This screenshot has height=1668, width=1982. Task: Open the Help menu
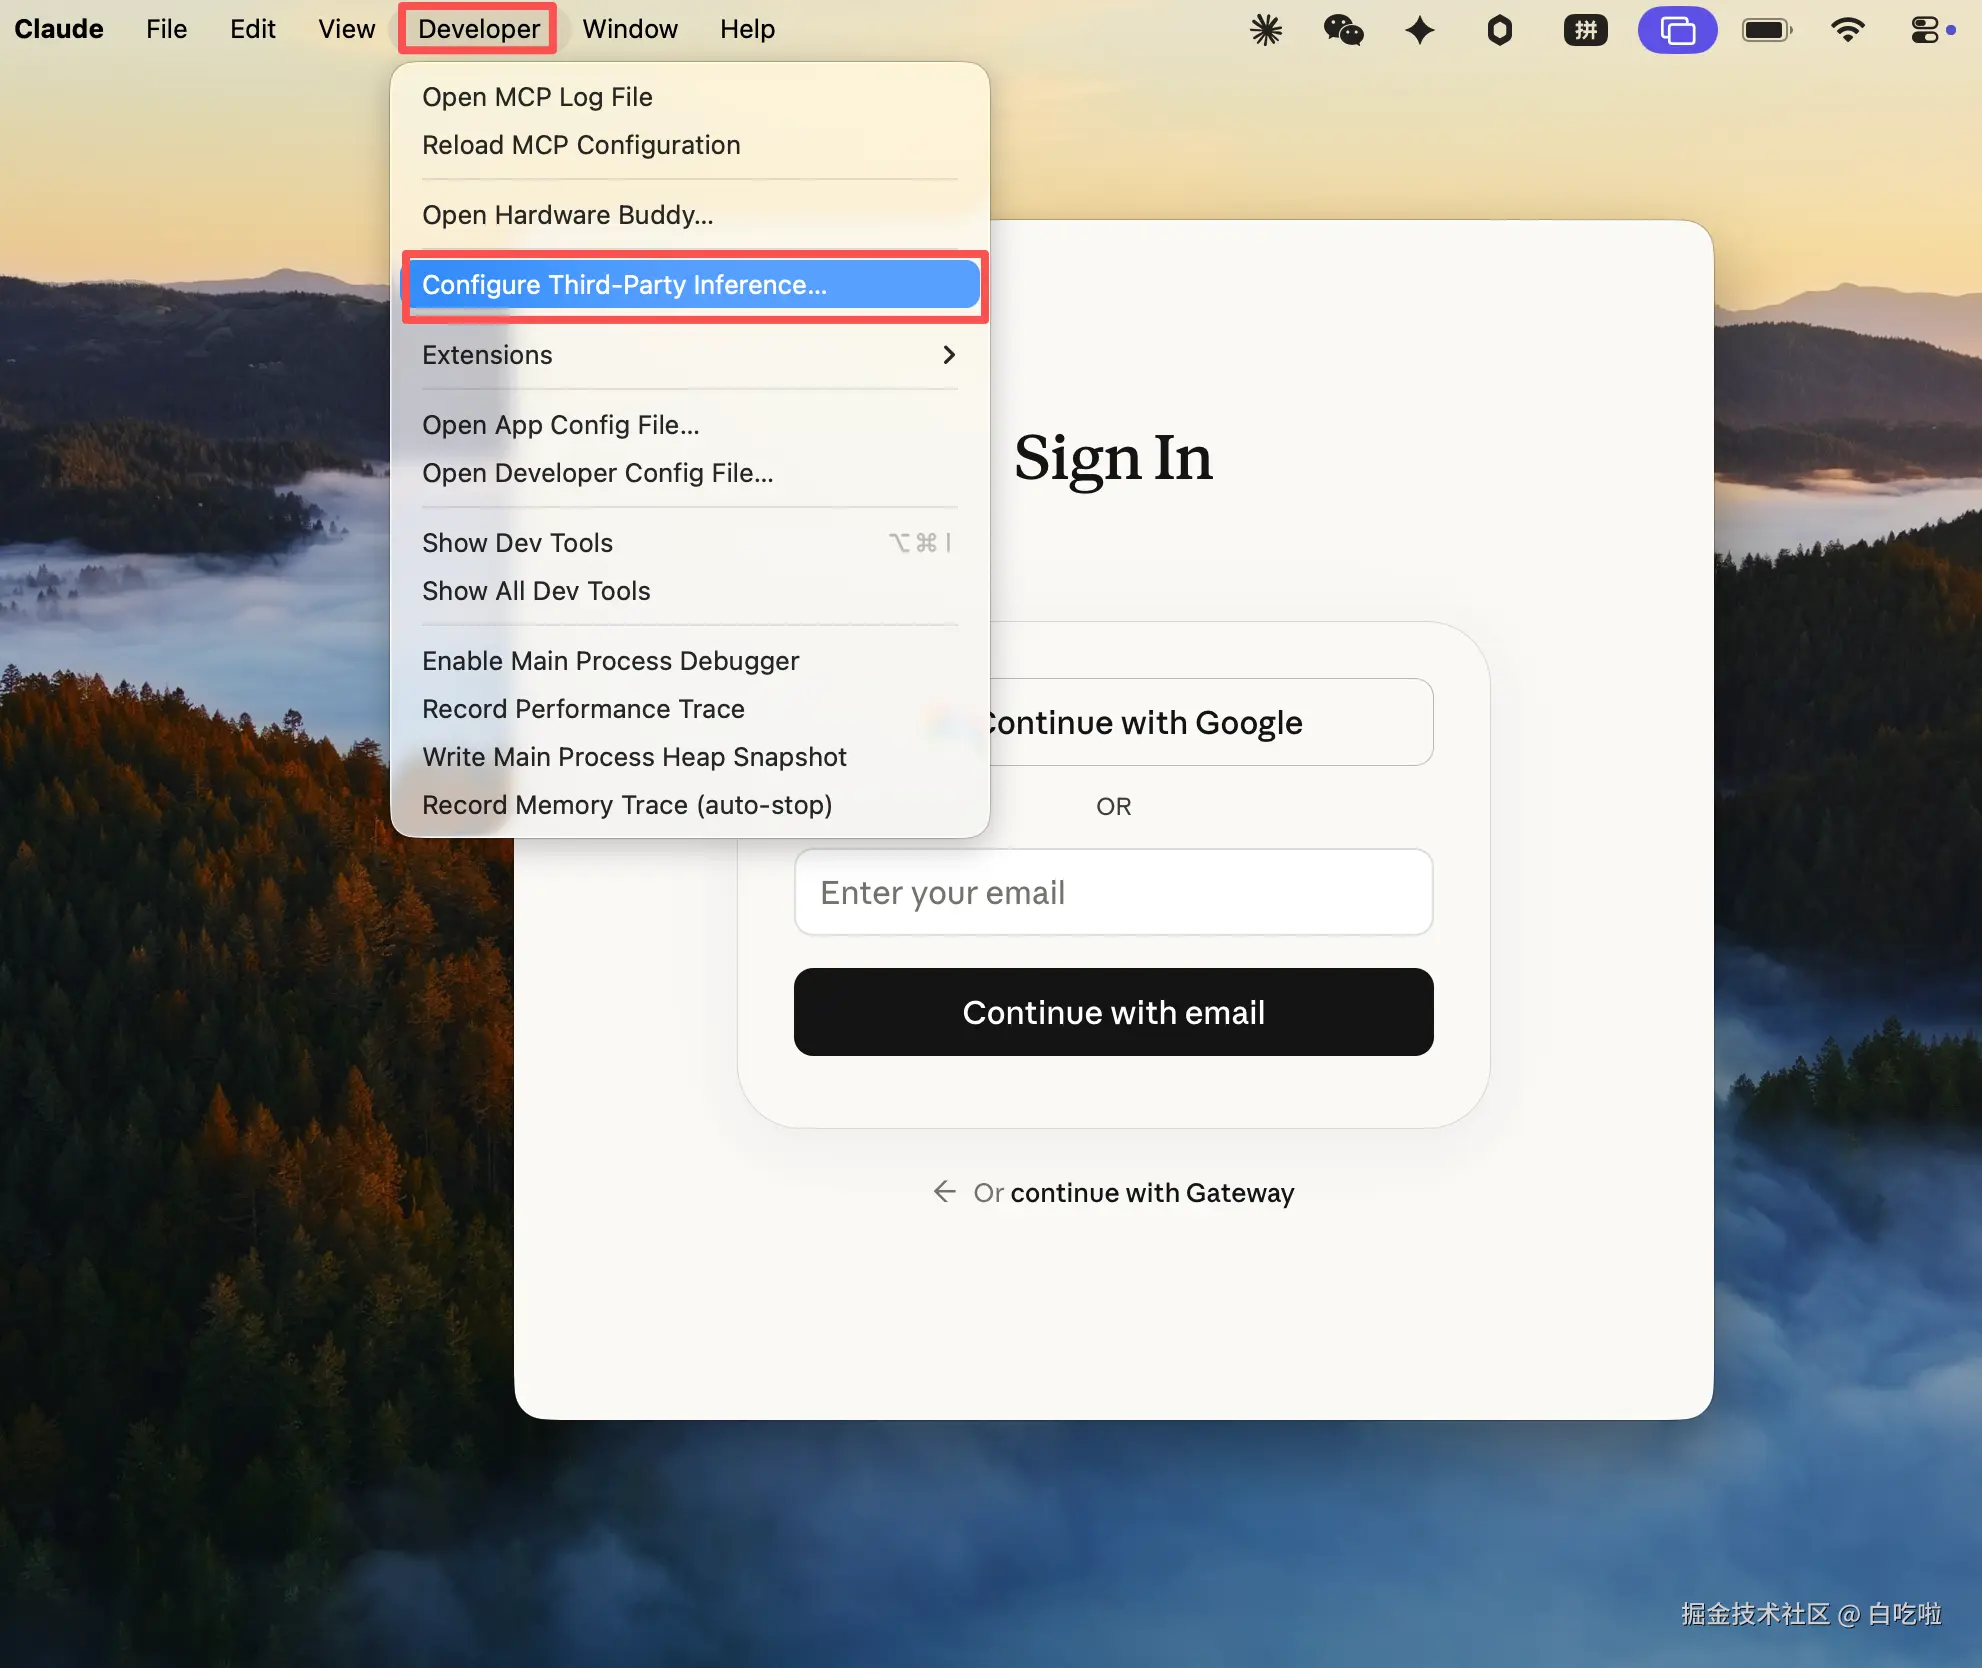(747, 29)
